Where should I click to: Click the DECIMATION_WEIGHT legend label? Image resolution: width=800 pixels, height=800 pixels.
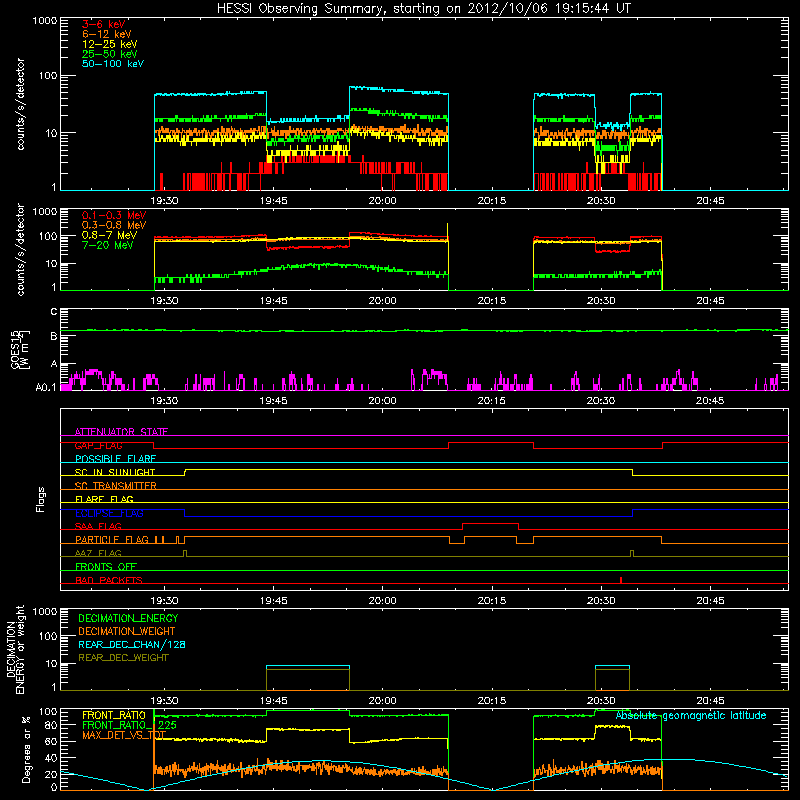127,631
